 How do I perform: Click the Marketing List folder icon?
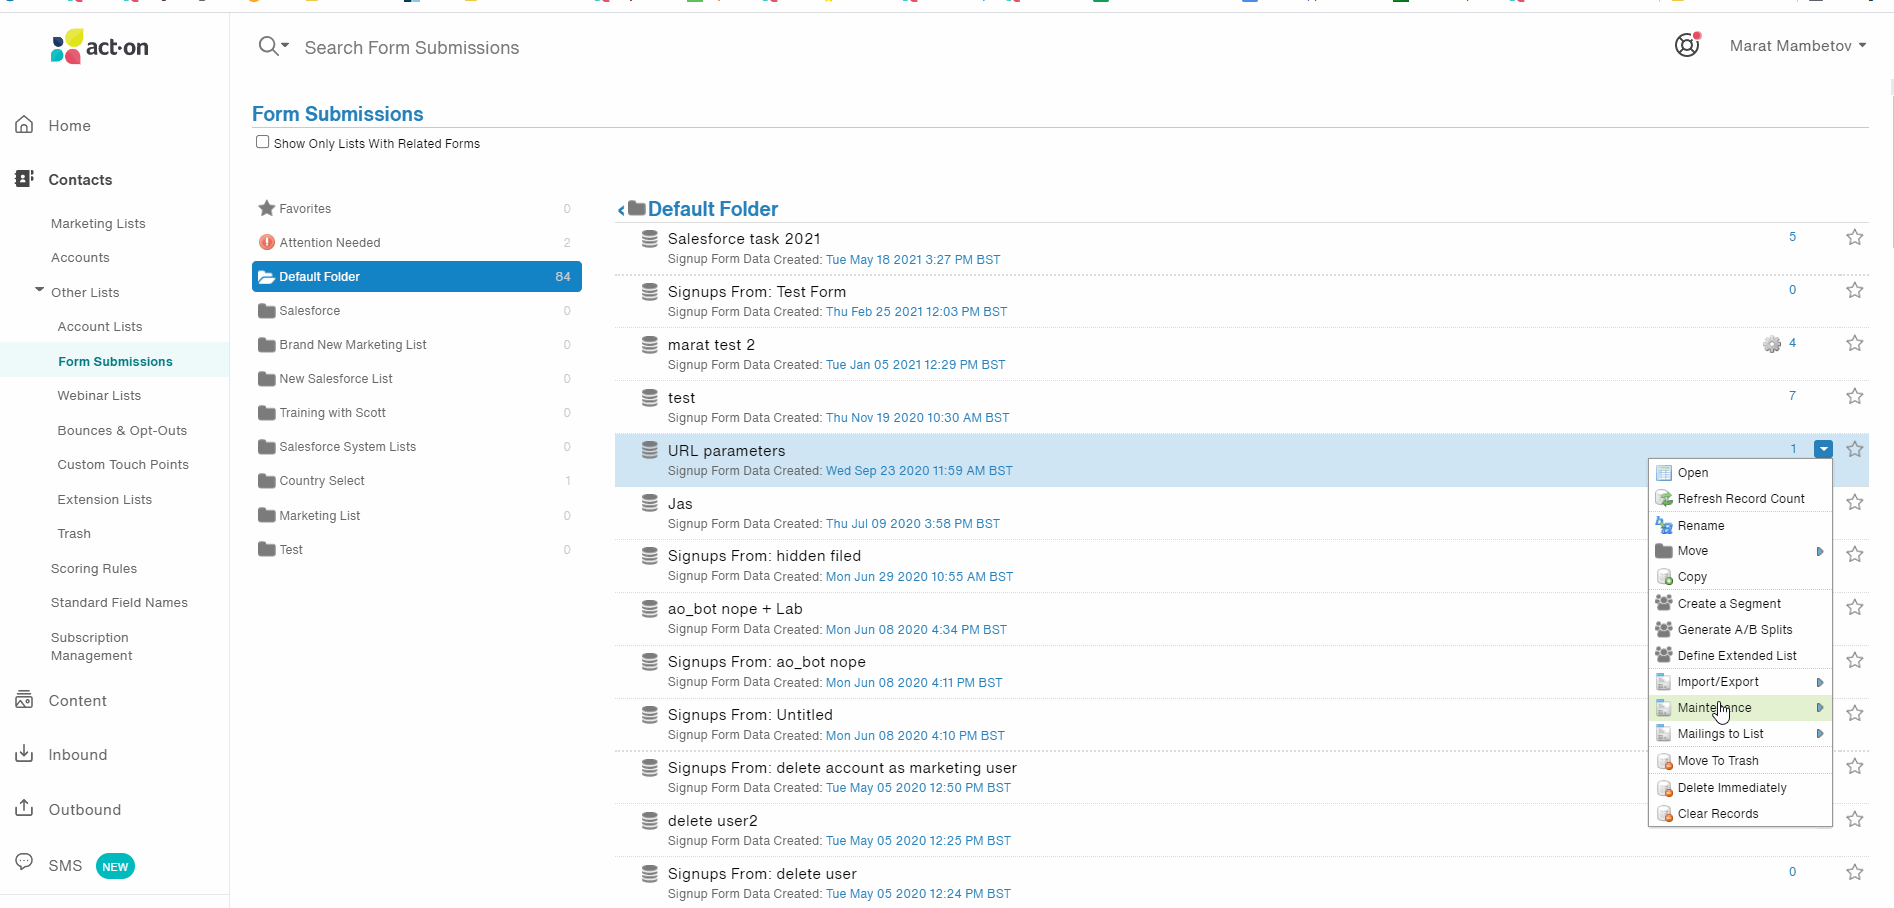tap(267, 515)
